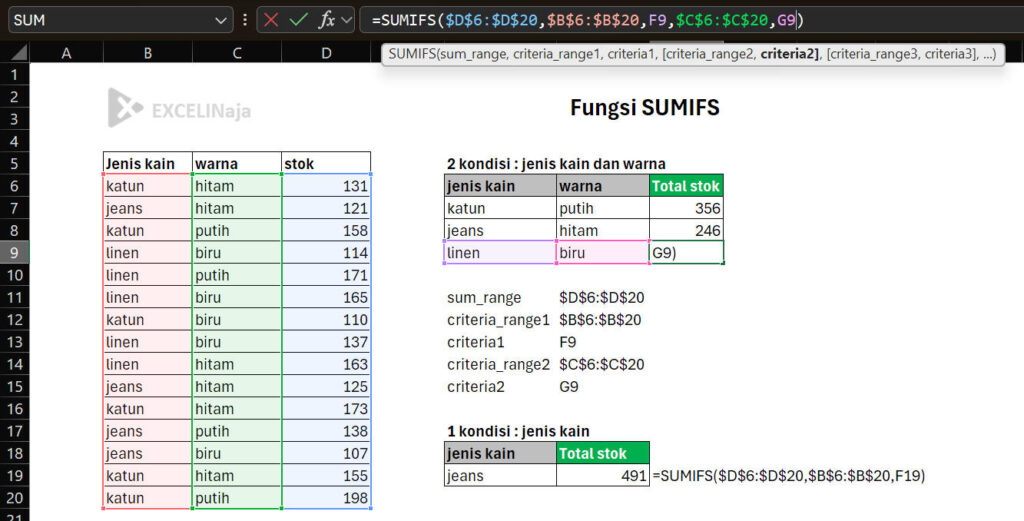
Task: Click the 'Fungsi SUMIFS' title
Action: click(645, 107)
